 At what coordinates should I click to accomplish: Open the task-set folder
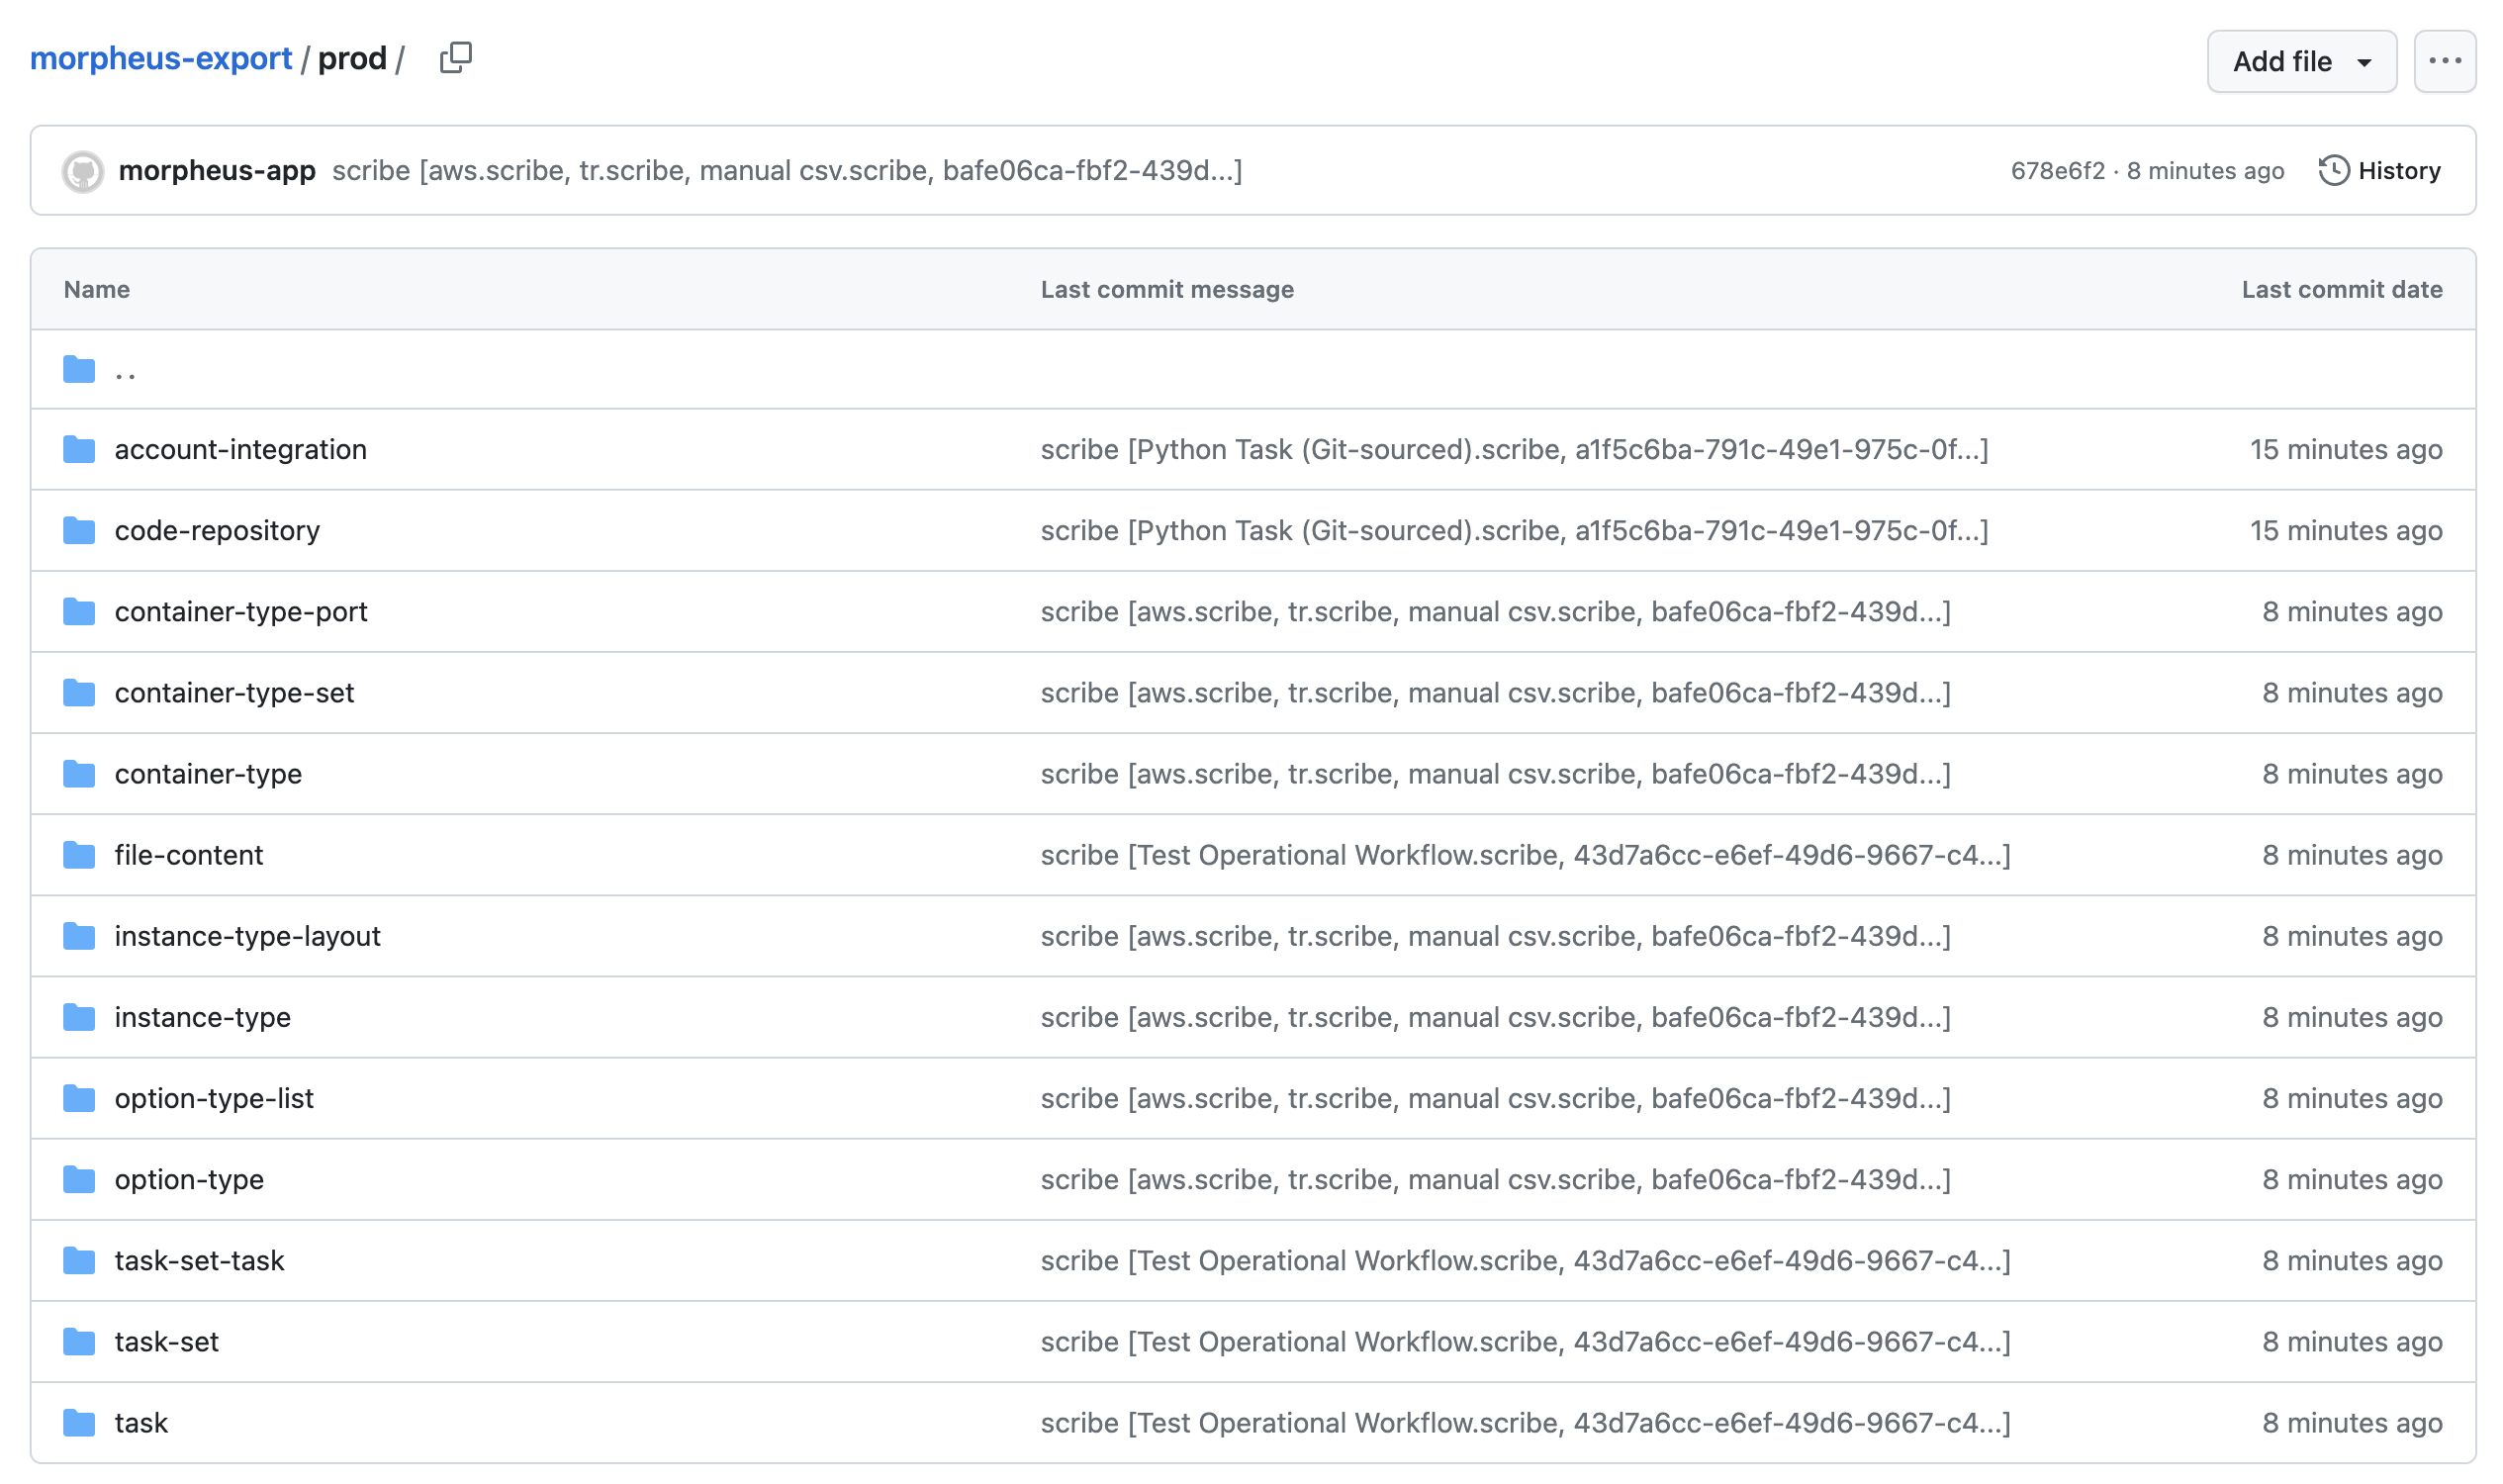pyautogui.click(x=167, y=1341)
